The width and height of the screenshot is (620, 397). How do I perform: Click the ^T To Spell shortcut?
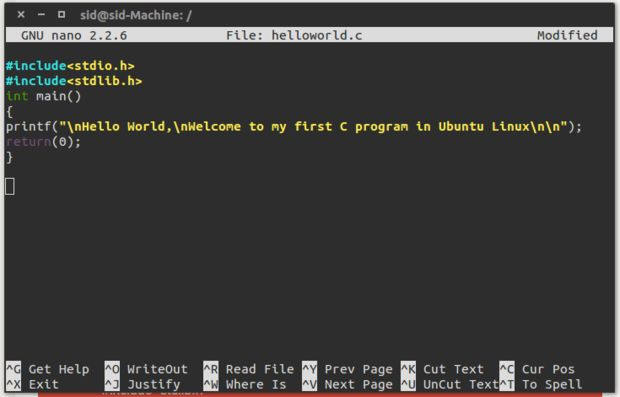click(541, 384)
